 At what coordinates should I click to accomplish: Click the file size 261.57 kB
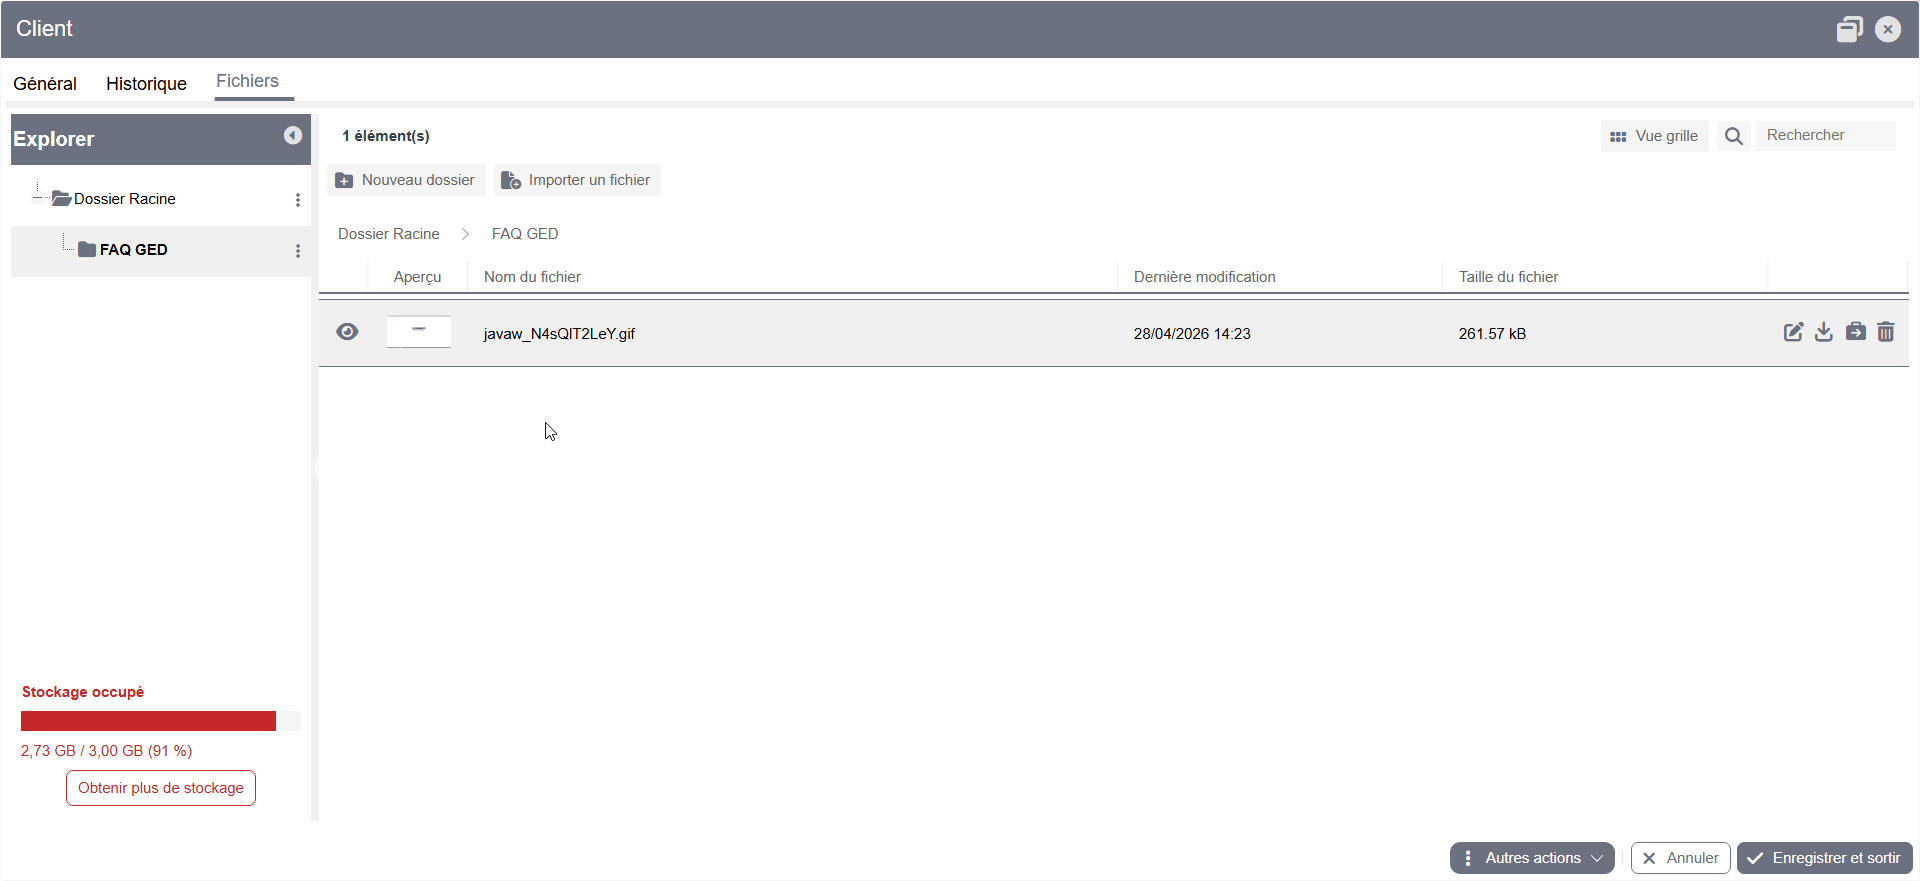[1492, 334]
